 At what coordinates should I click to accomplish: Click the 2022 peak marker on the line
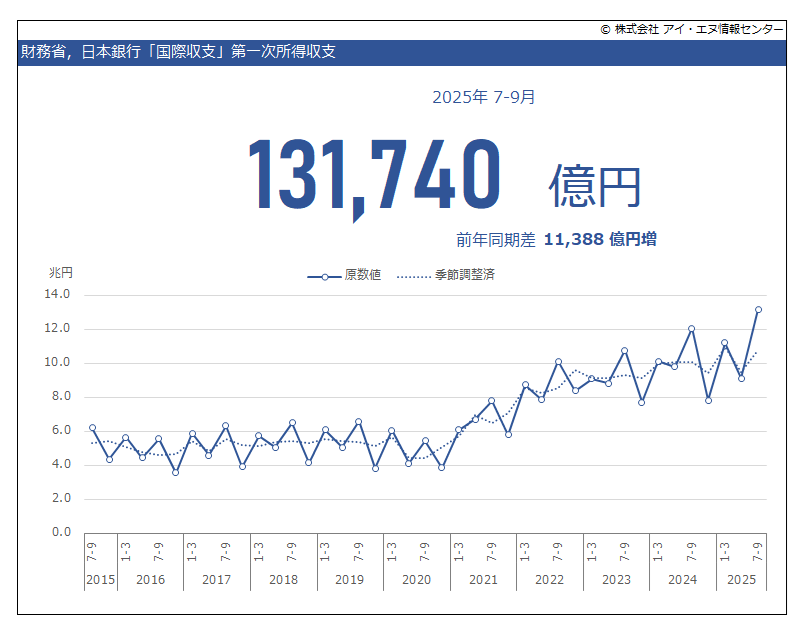[x=558, y=362]
